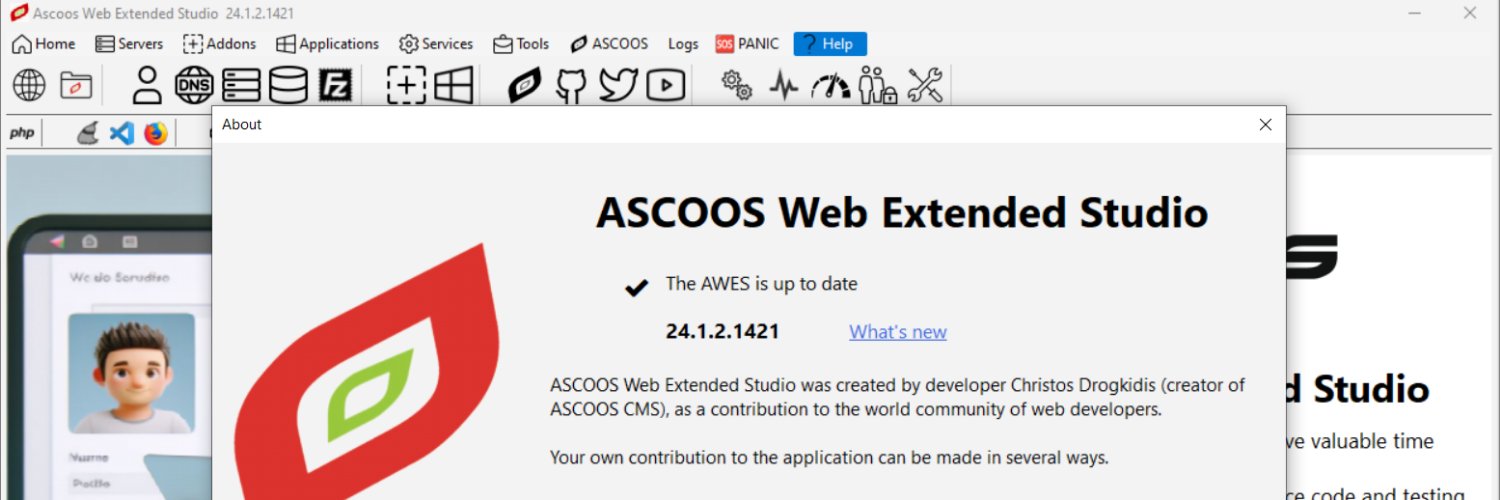1500x500 pixels.
Task: Click the dashed-square plus addons icon
Action: point(406,86)
